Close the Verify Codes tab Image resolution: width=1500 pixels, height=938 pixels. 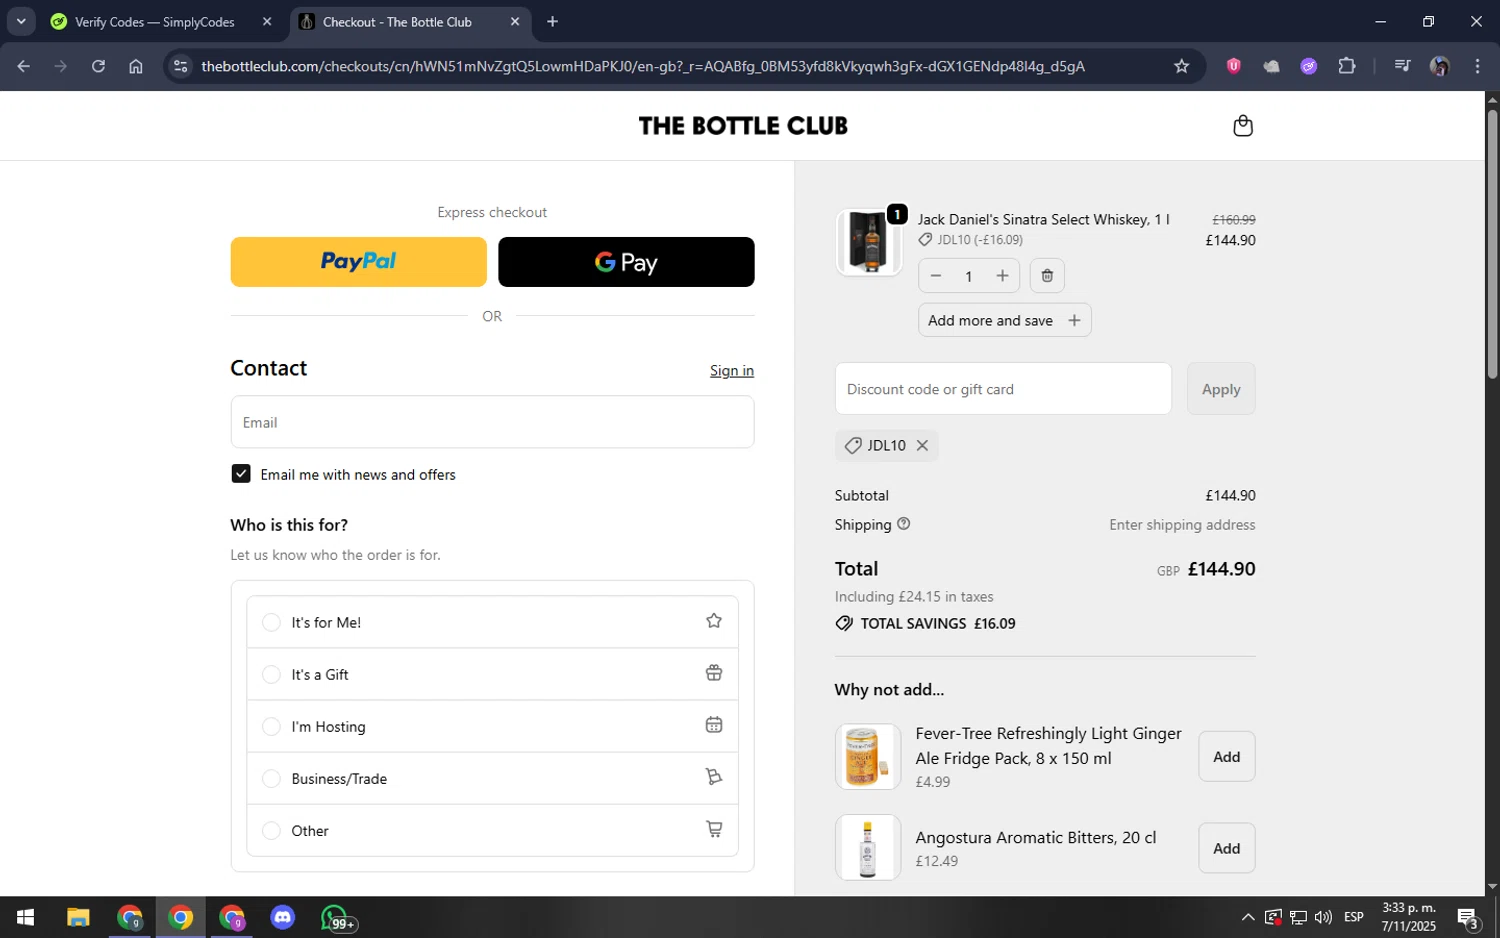[x=267, y=22]
